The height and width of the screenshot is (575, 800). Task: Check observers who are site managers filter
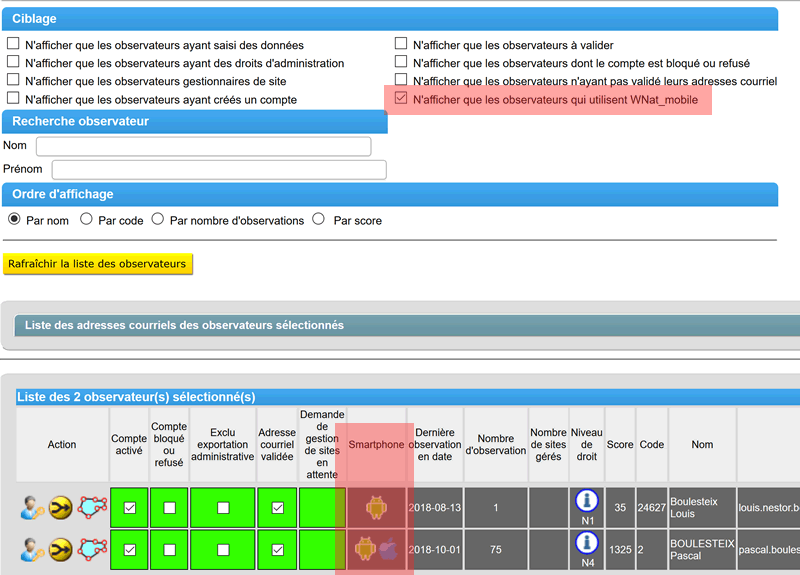[13, 80]
